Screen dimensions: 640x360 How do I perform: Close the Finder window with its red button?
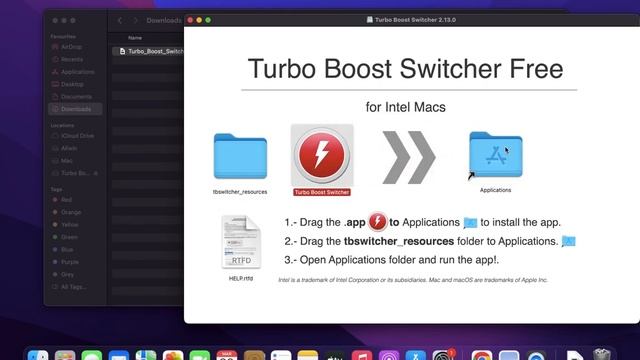[x=55, y=20]
